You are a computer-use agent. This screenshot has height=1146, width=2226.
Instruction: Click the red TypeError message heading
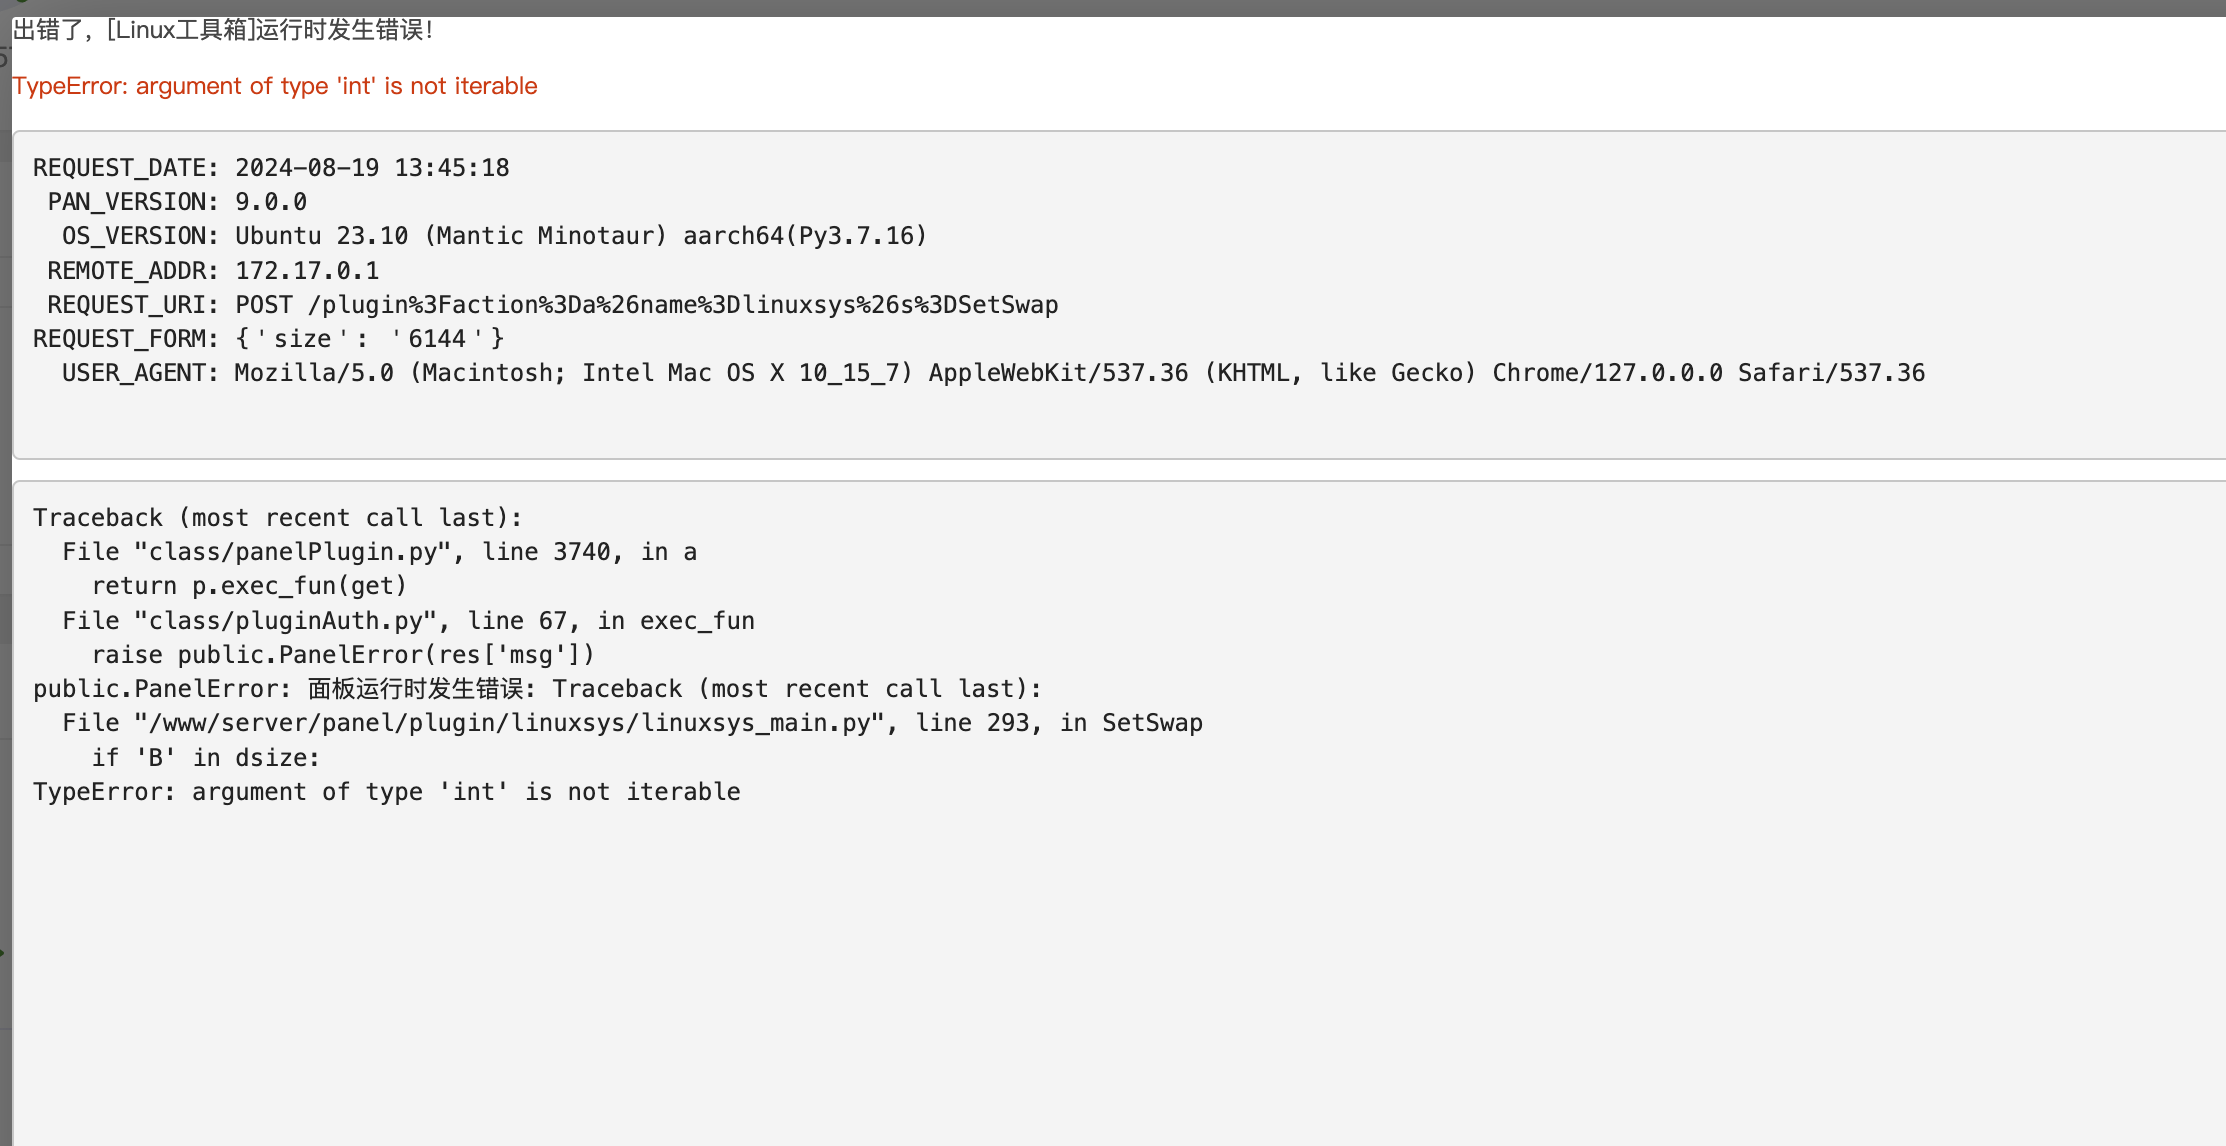pos(275,86)
